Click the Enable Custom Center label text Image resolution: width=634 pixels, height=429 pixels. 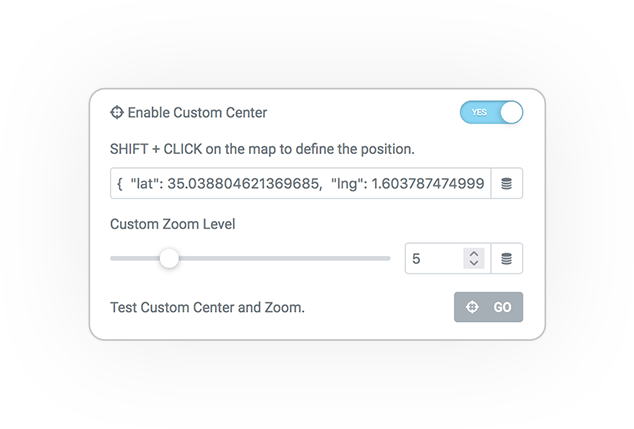click(197, 112)
